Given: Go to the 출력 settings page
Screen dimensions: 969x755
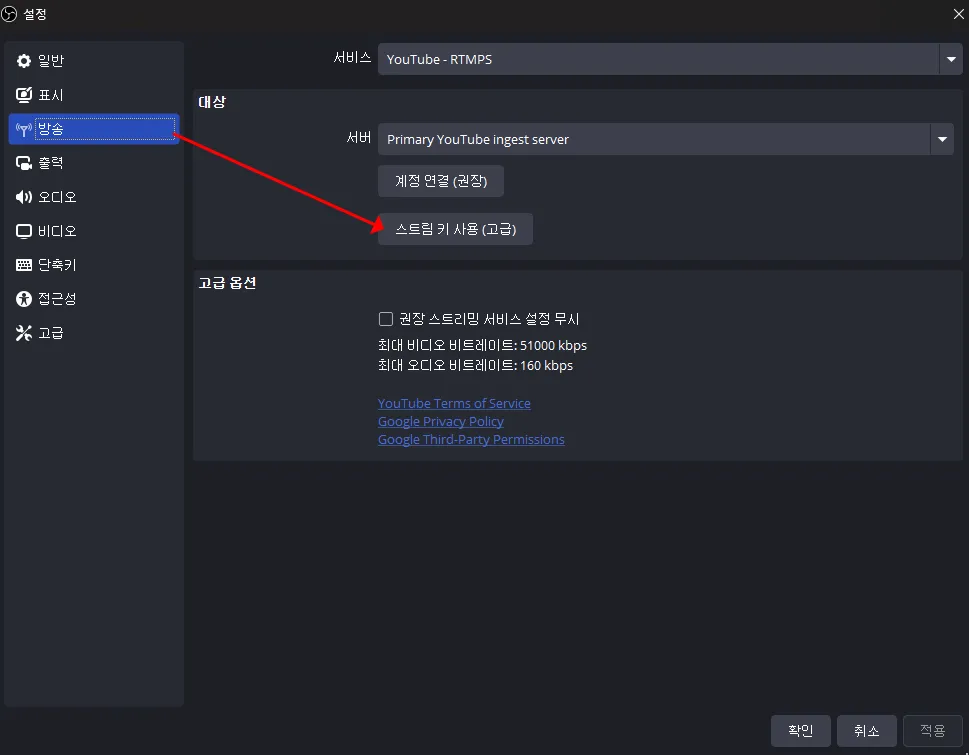Looking at the screenshot, I should pyautogui.click(x=94, y=163).
